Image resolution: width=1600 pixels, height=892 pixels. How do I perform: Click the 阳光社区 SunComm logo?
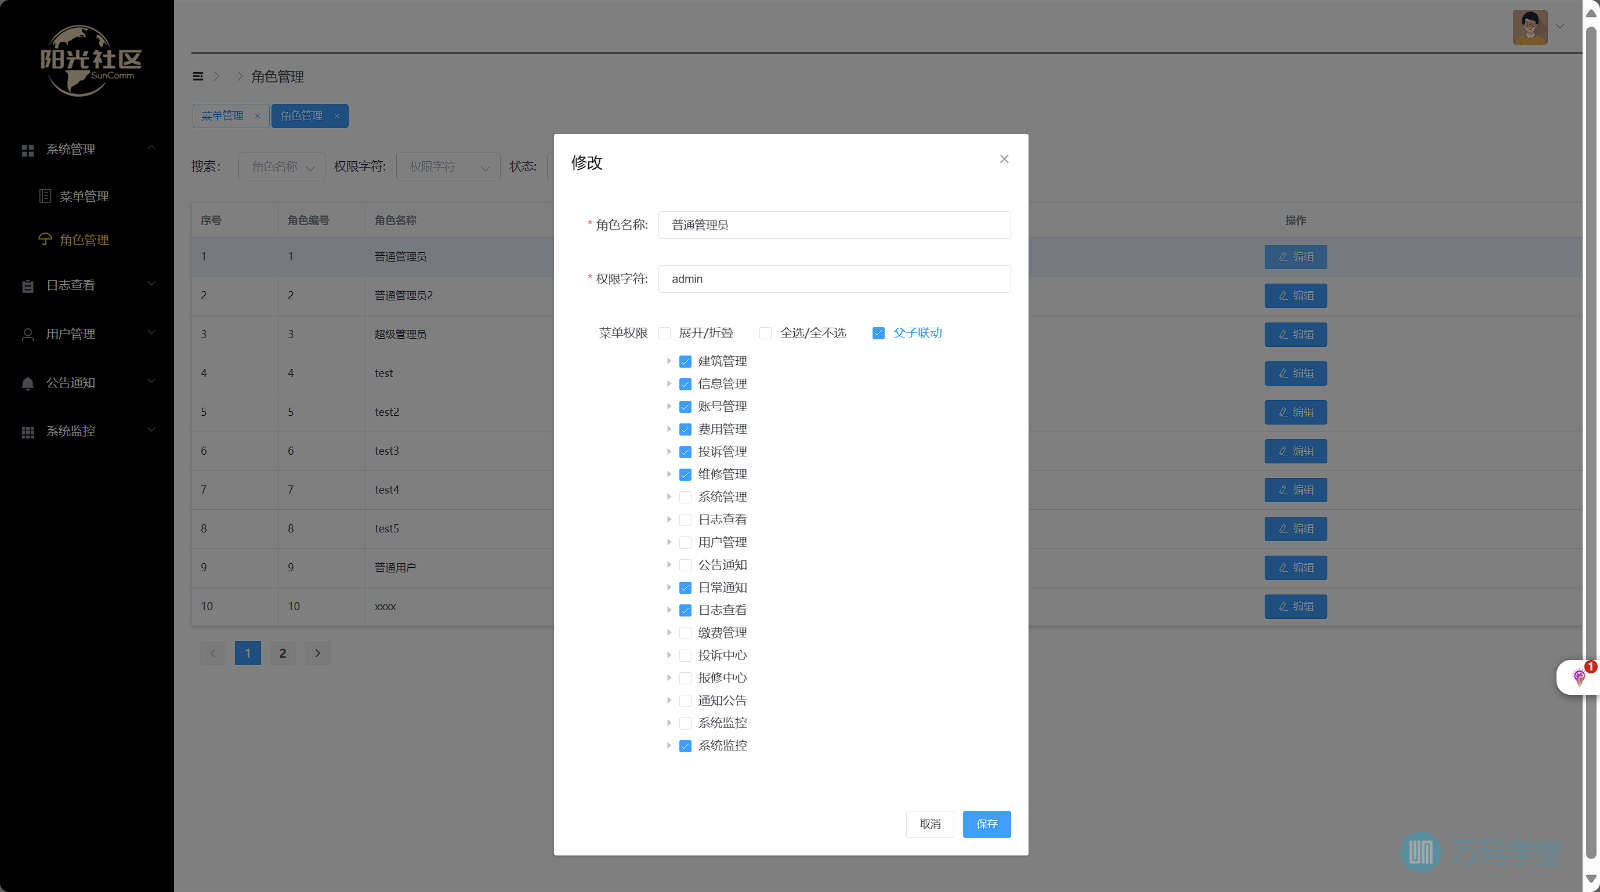90,62
